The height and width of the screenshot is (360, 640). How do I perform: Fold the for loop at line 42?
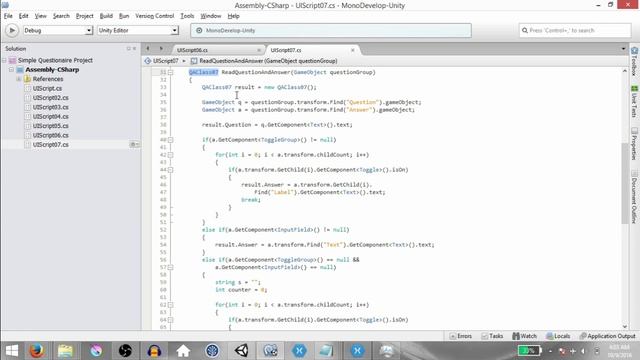(171, 155)
